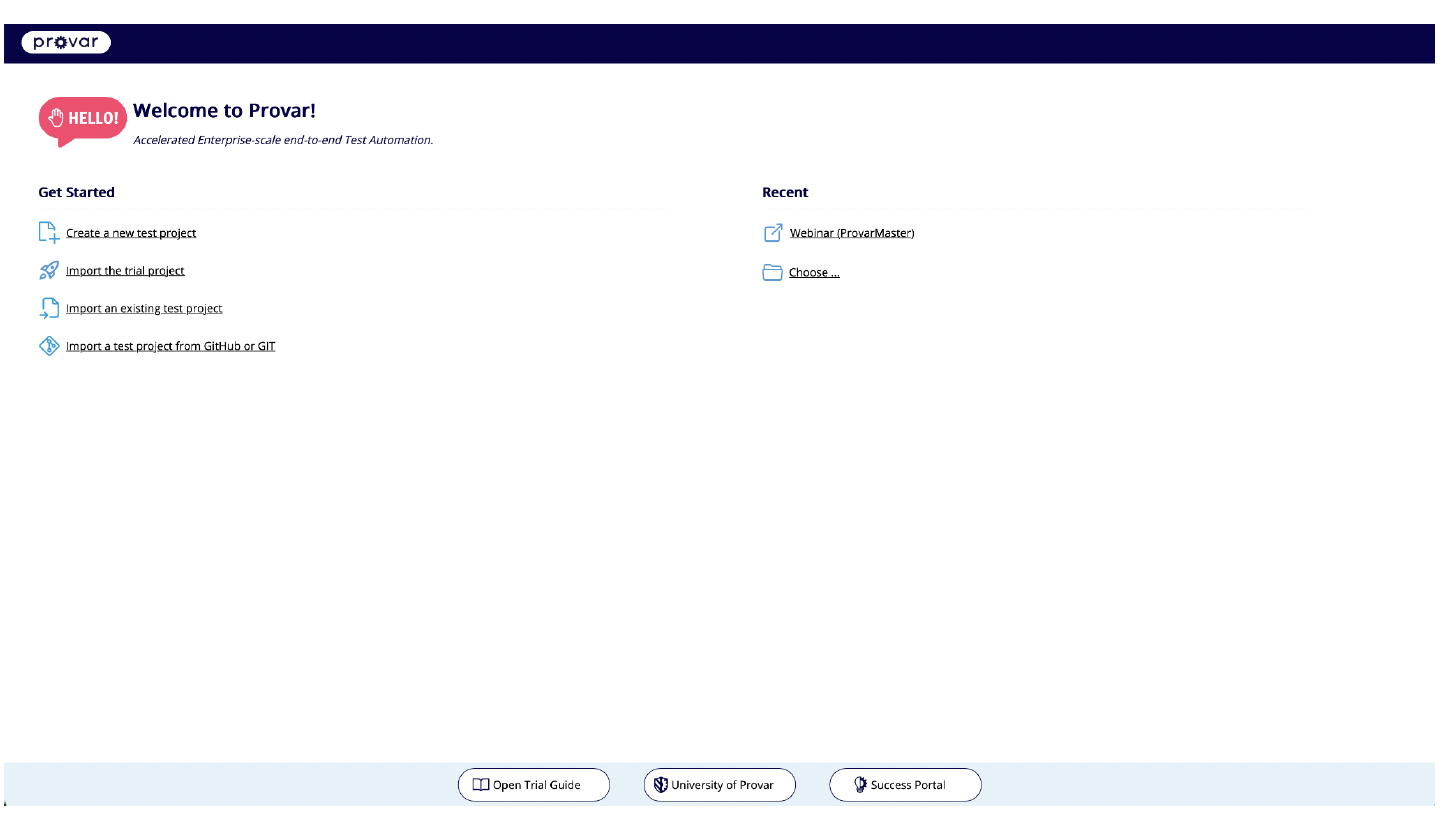This screenshot has width=1448, height=830.
Task: Visit University of Provar button
Action: coord(720,785)
